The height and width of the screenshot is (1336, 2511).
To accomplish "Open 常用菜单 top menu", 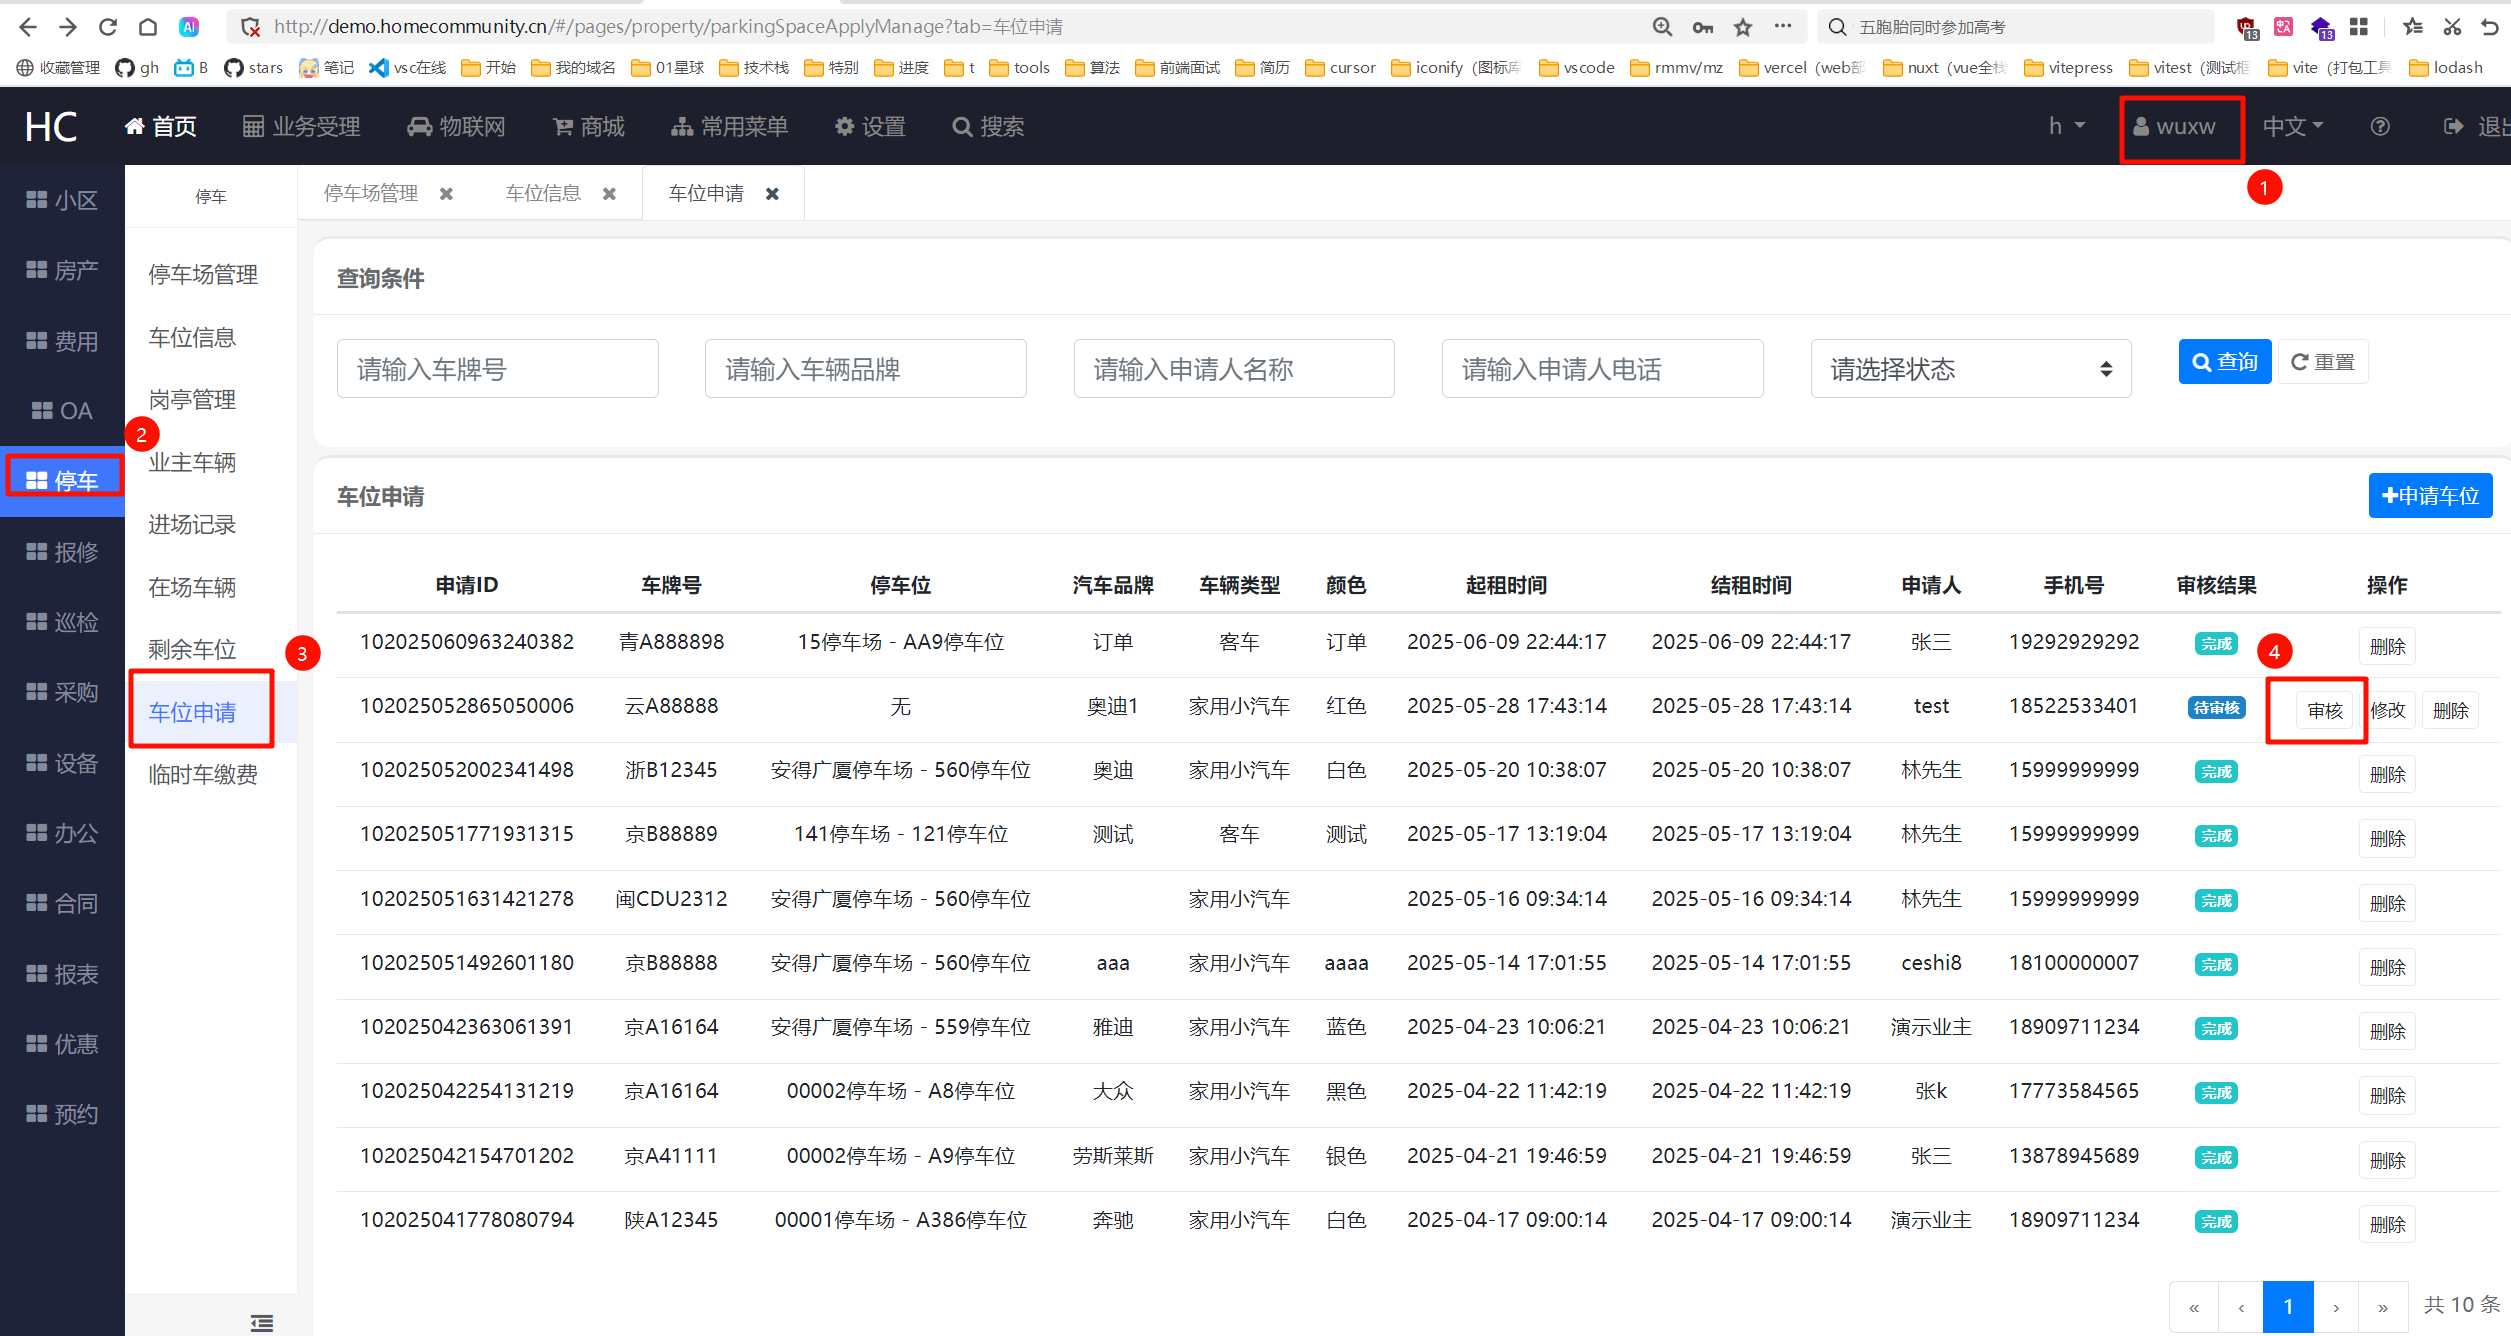I will [730, 127].
